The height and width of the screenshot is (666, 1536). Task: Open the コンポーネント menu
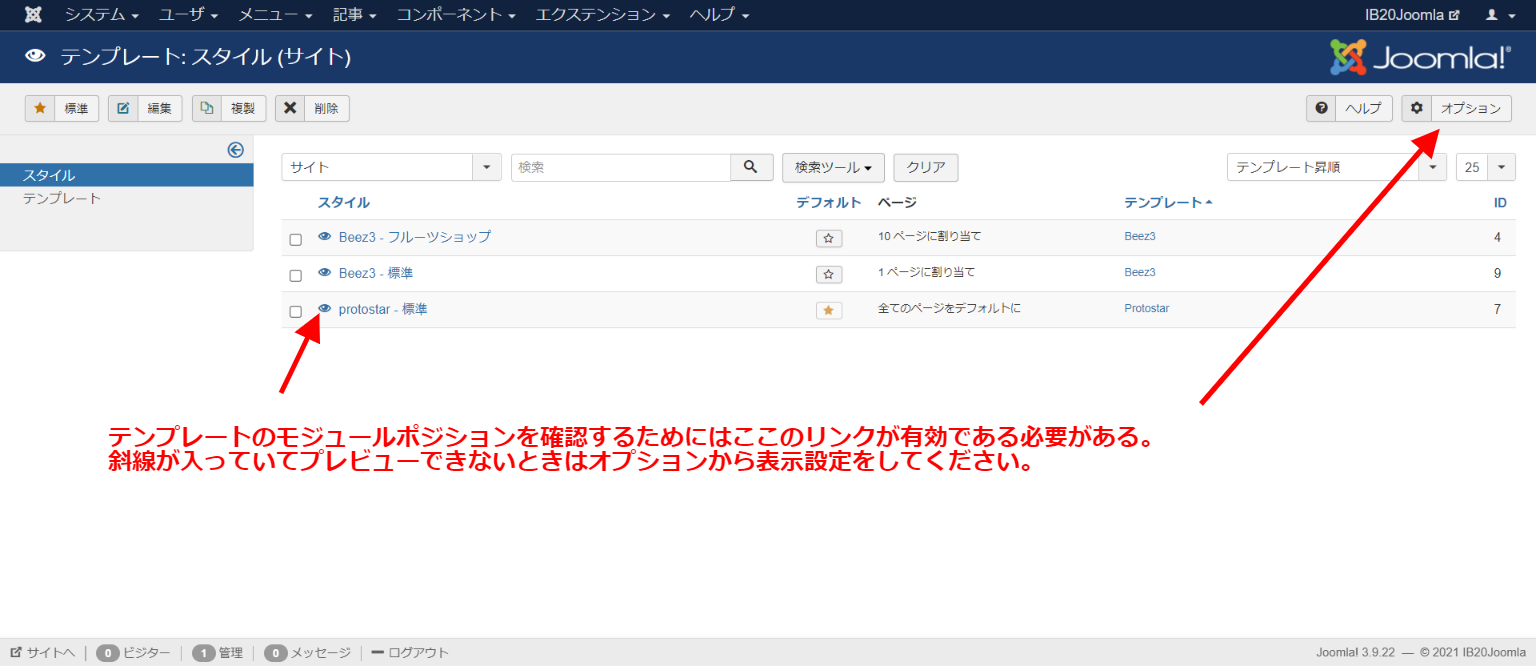pyautogui.click(x=456, y=15)
